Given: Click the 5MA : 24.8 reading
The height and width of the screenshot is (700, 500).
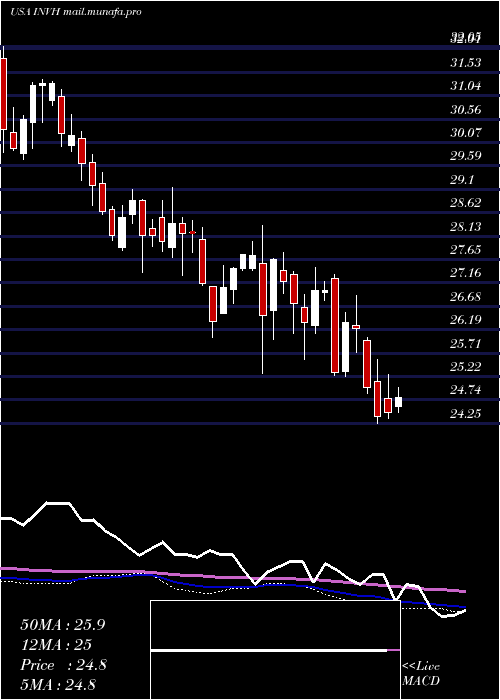Looking at the screenshot, I should [x=58, y=685].
